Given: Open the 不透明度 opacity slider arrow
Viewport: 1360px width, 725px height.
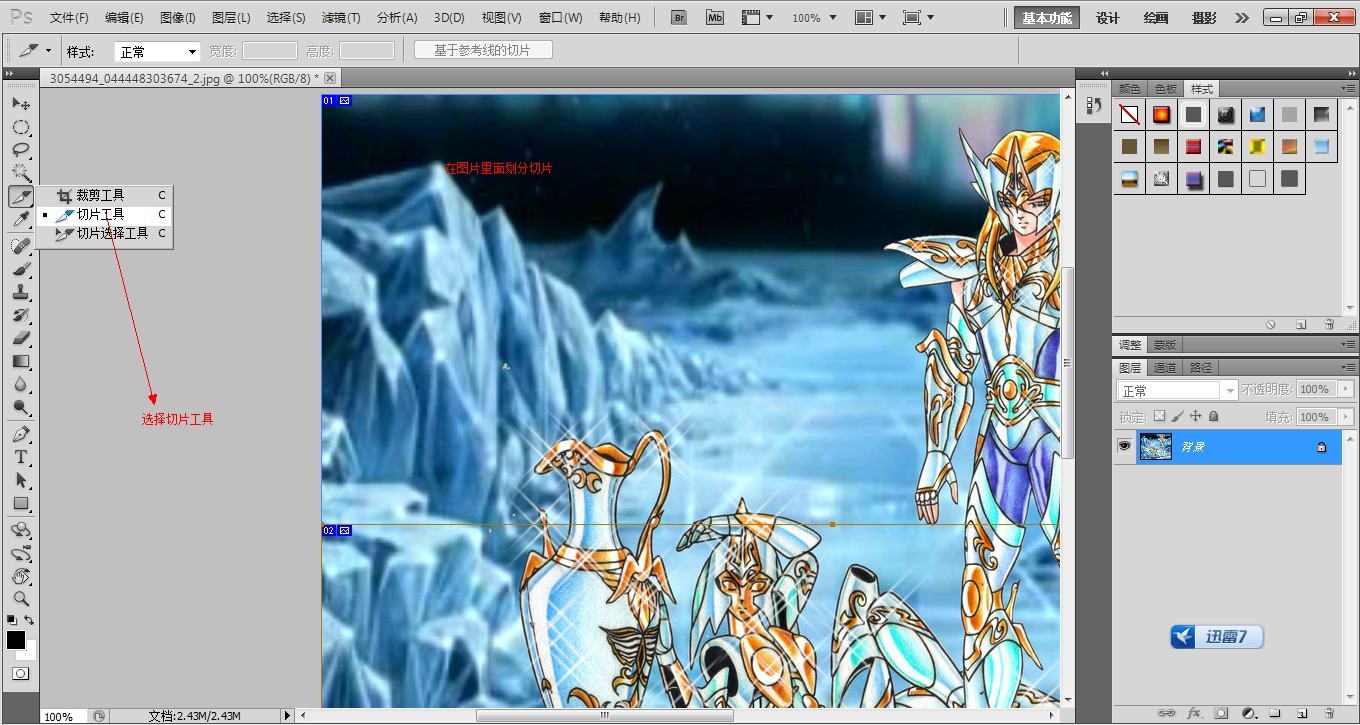Looking at the screenshot, I should (1346, 389).
